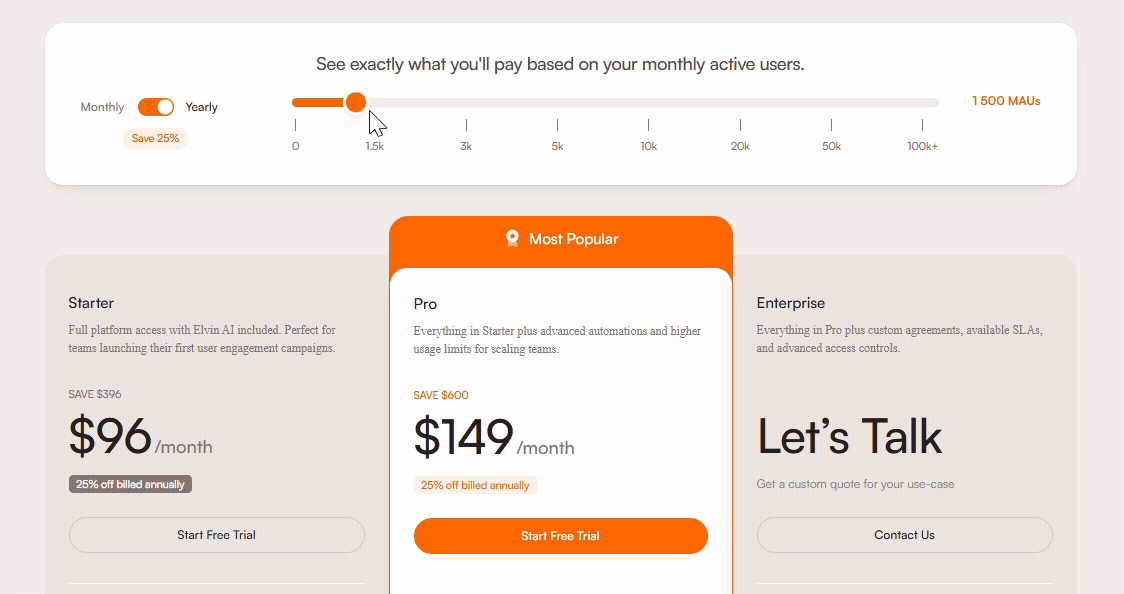Click the Save 25% badge
1124x594 pixels.
155,138
